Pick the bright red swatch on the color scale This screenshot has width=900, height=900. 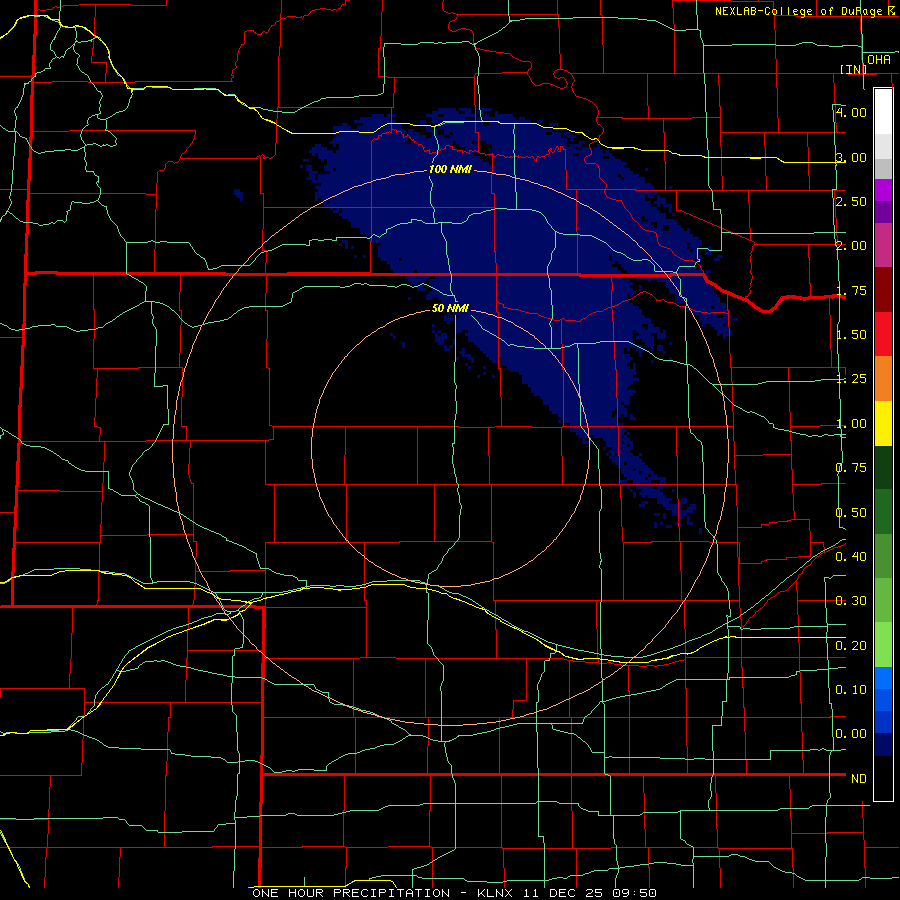[x=883, y=334]
